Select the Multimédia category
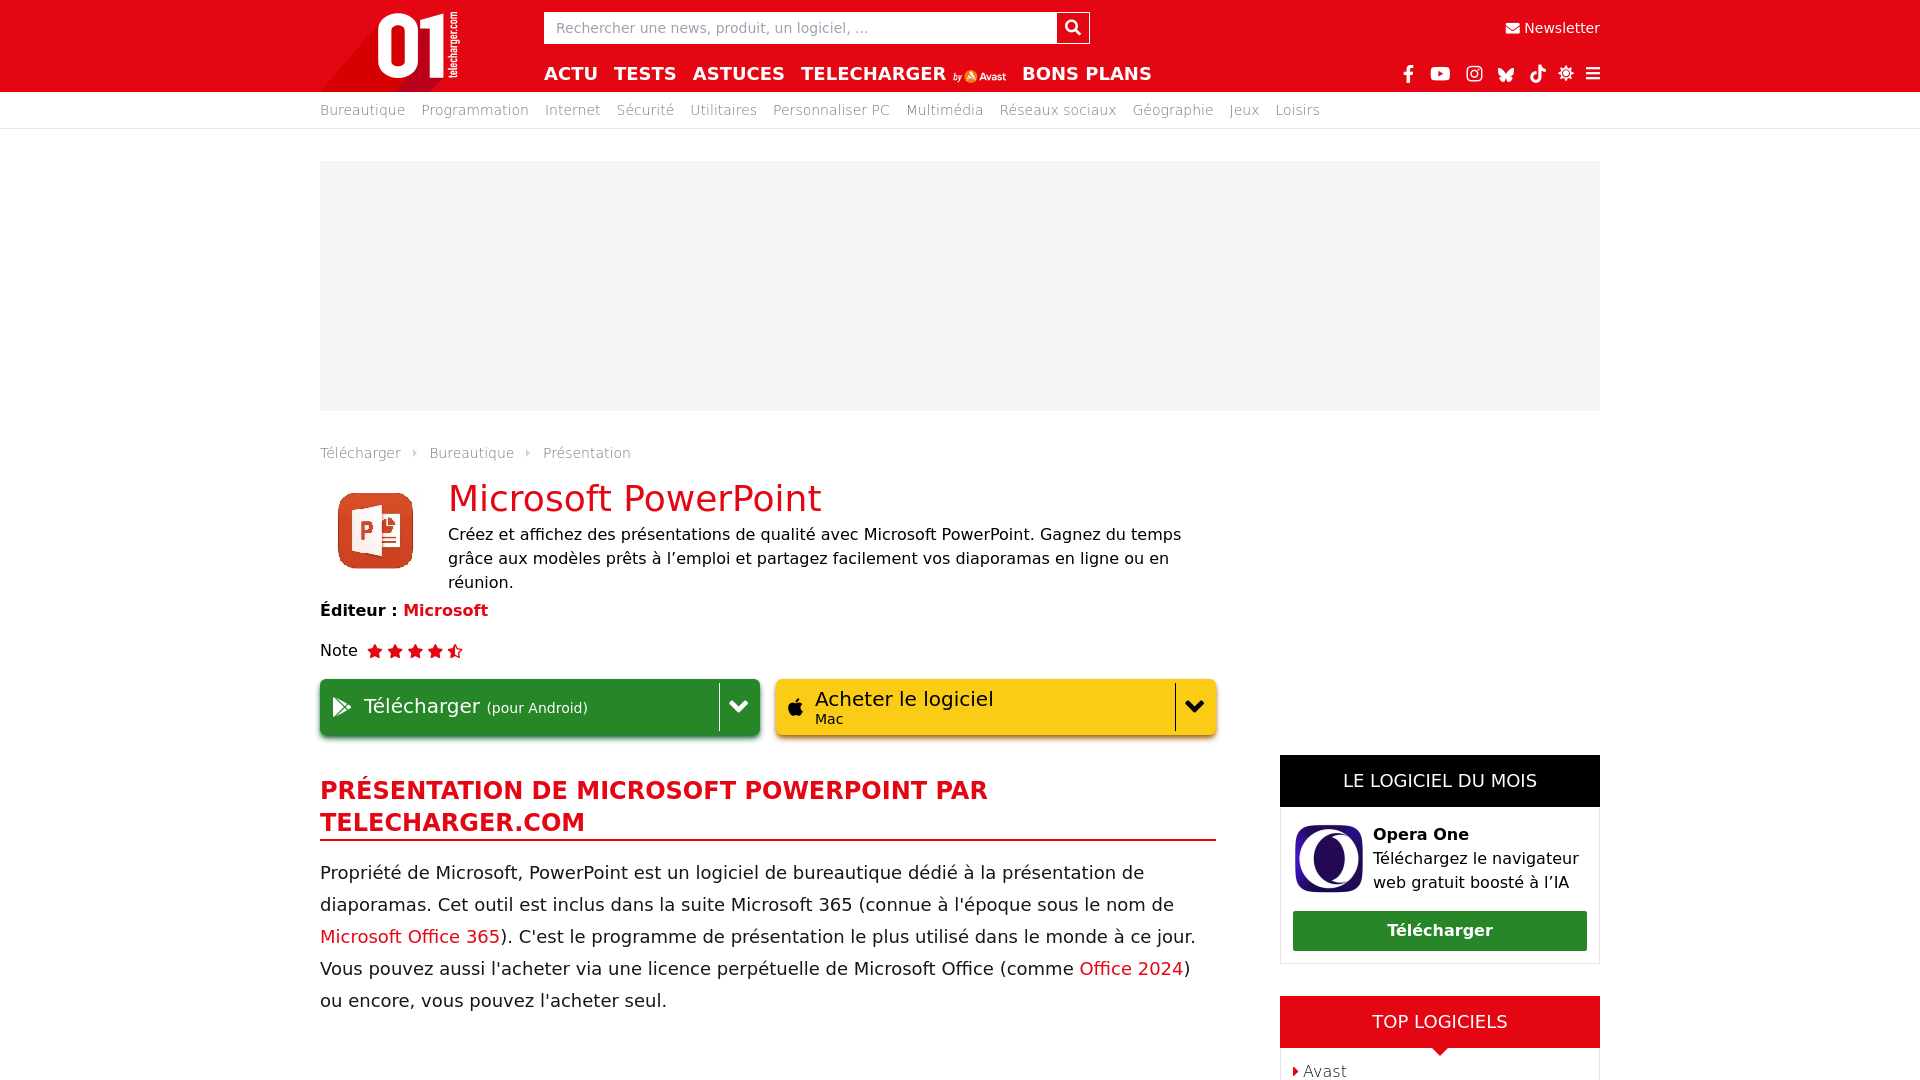 click(945, 110)
